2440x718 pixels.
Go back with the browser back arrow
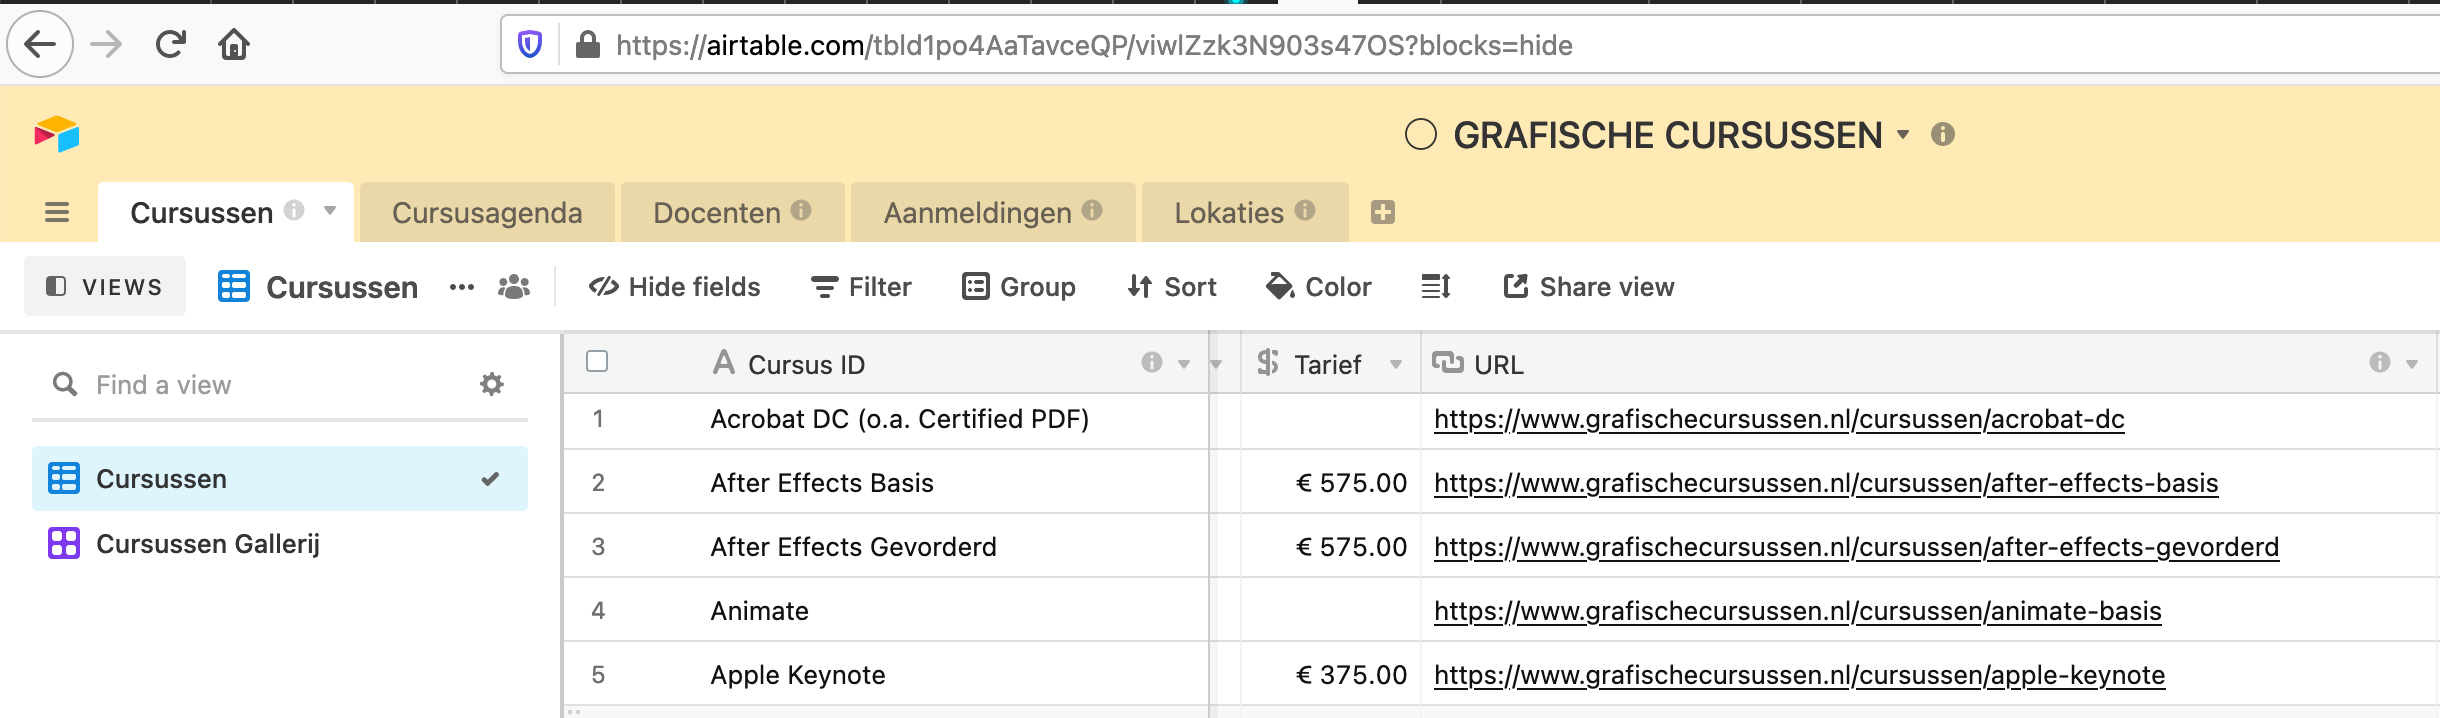pyautogui.click(x=40, y=44)
